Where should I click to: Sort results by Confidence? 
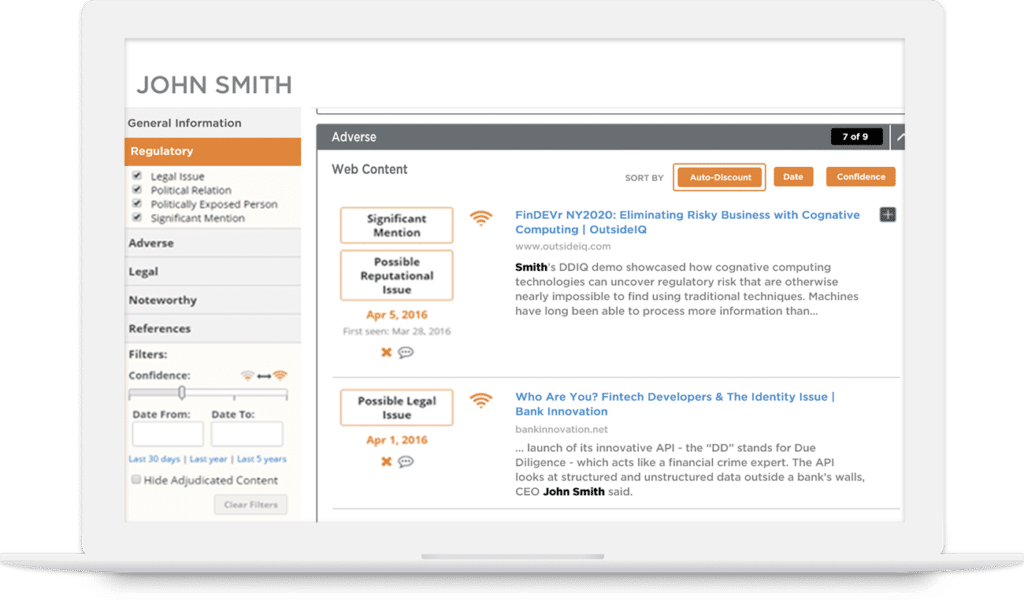[x=861, y=176]
